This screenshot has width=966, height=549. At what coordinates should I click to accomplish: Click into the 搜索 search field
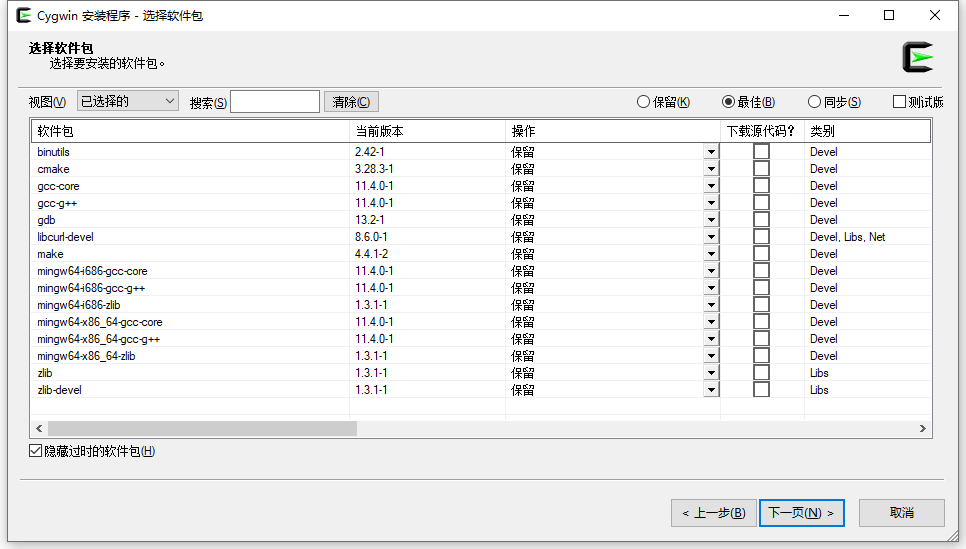click(x=275, y=102)
